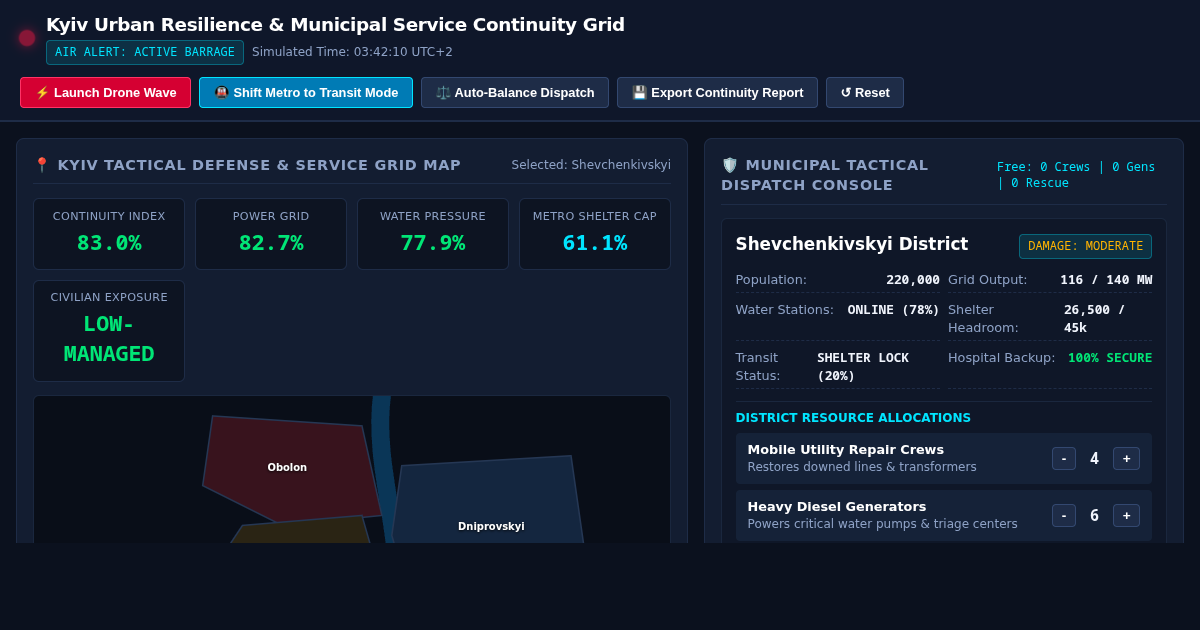Viewport: 1200px width, 630px height.
Task: Increase Mobile Utility Repair Crews
Action: (x=1126, y=458)
